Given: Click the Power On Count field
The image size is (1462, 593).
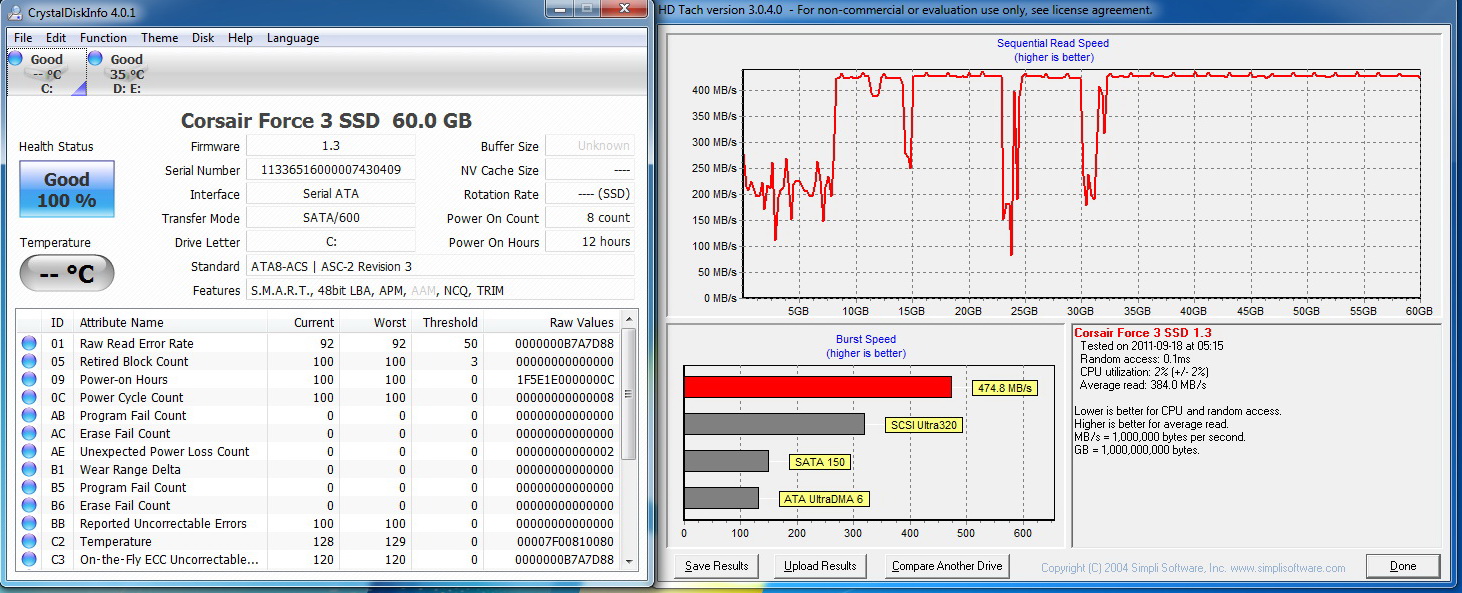Looking at the screenshot, I should tap(590, 218).
